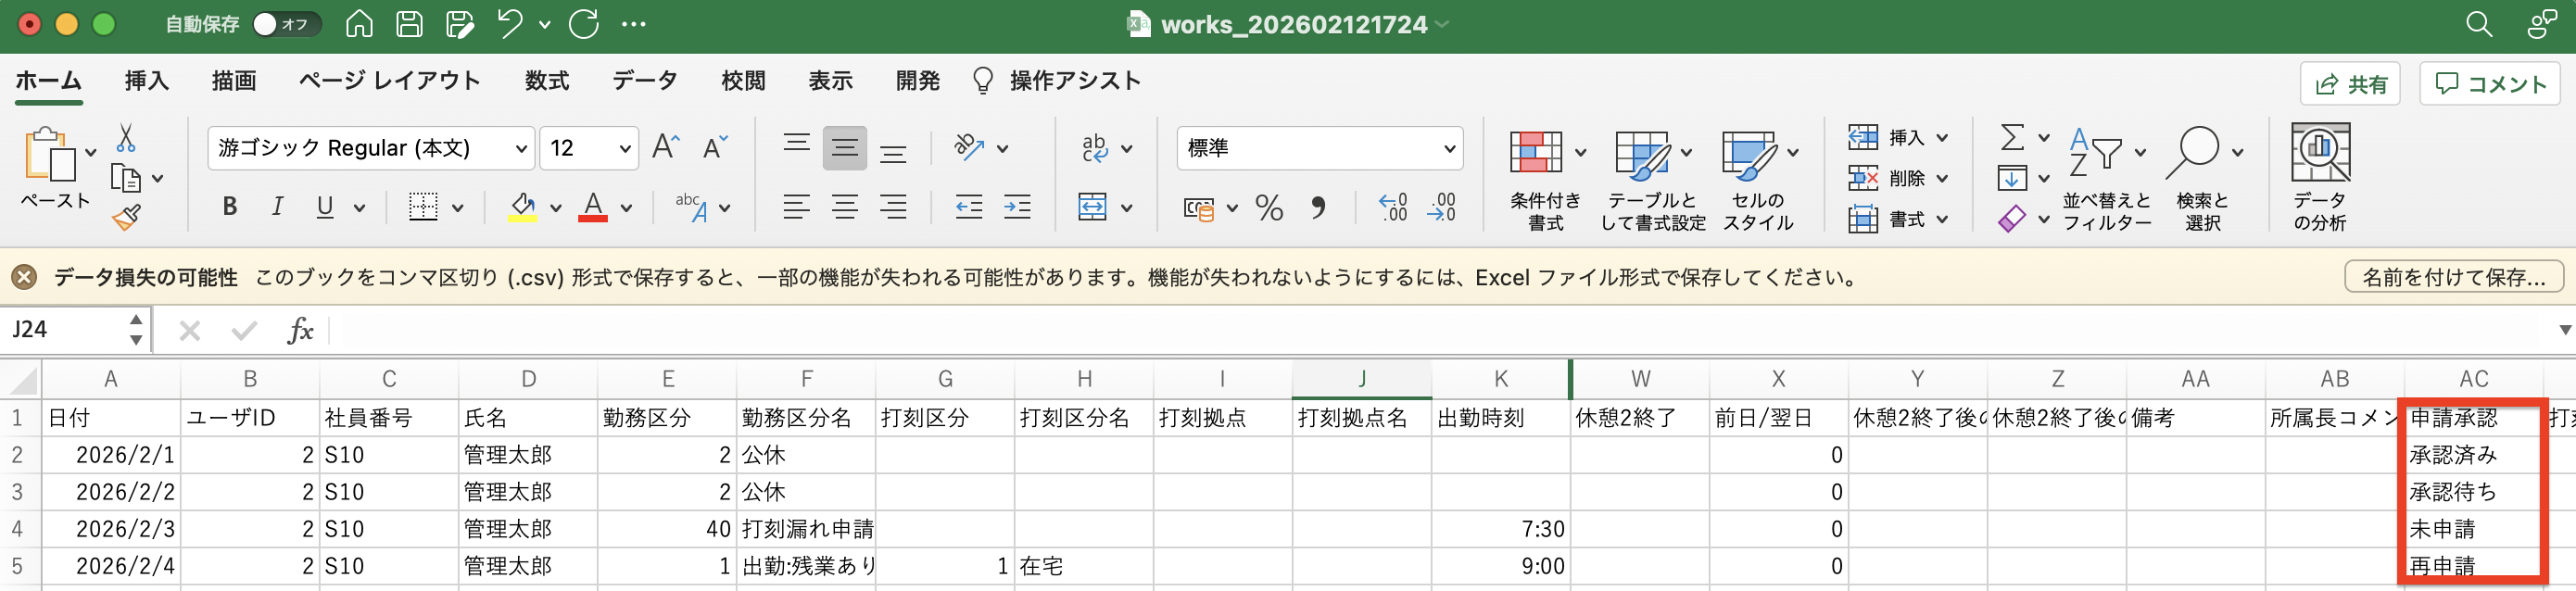This screenshot has height=591, width=2576.
Task: Click the 名前を付けて保存 button
Action: pos(2452,277)
